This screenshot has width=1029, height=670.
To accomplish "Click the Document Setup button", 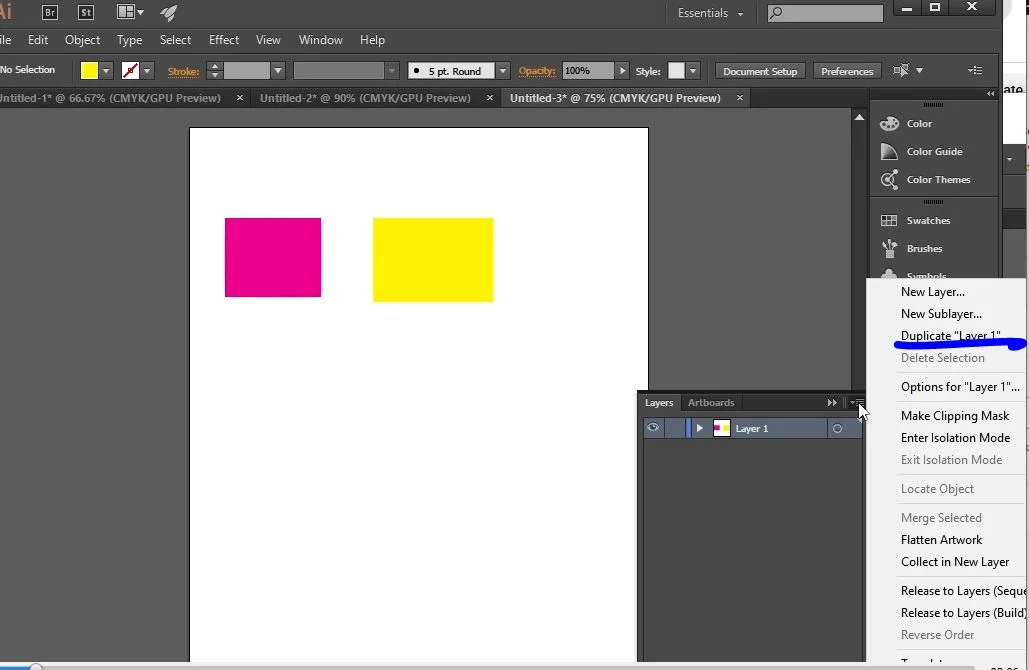I will (760, 71).
